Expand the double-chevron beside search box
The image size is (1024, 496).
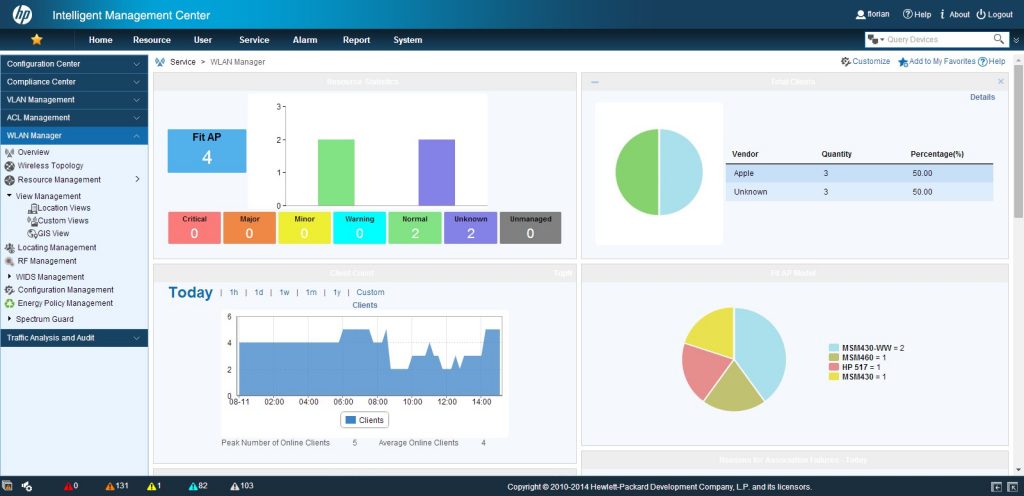click(1016, 40)
